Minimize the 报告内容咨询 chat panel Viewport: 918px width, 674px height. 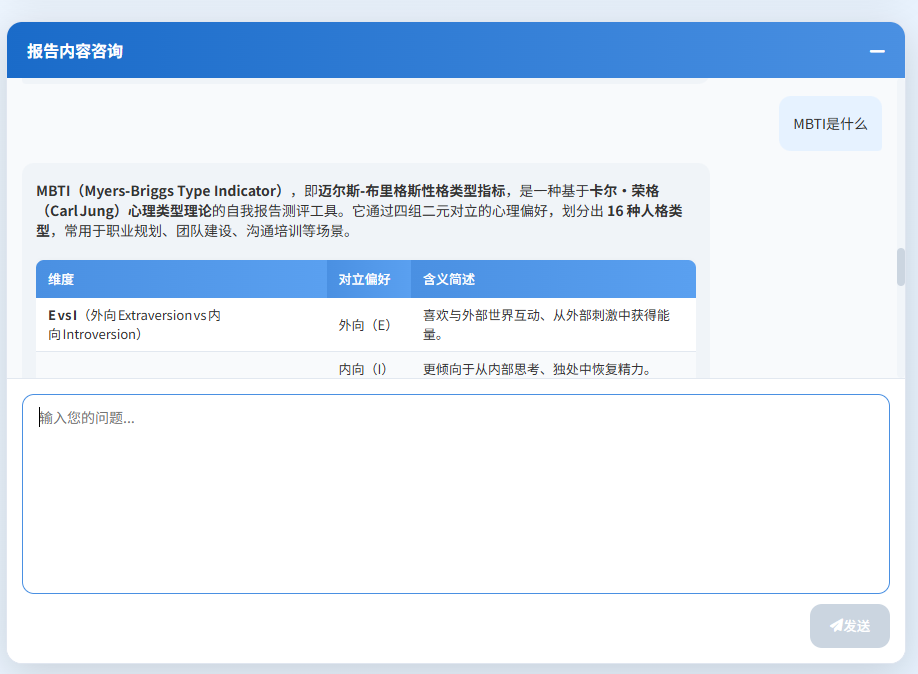click(x=877, y=51)
